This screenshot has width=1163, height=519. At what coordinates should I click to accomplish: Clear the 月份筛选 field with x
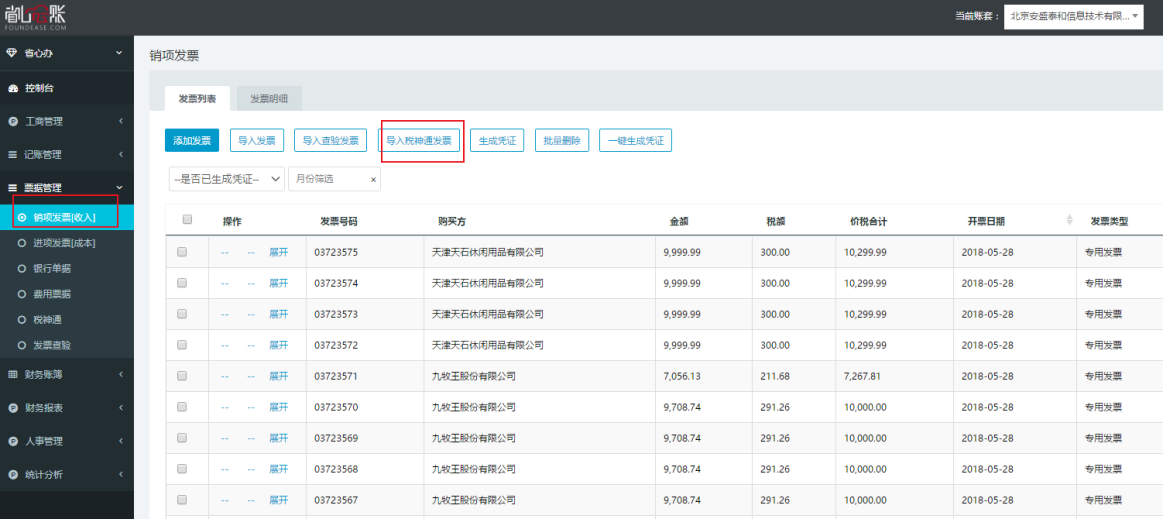[373, 179]
